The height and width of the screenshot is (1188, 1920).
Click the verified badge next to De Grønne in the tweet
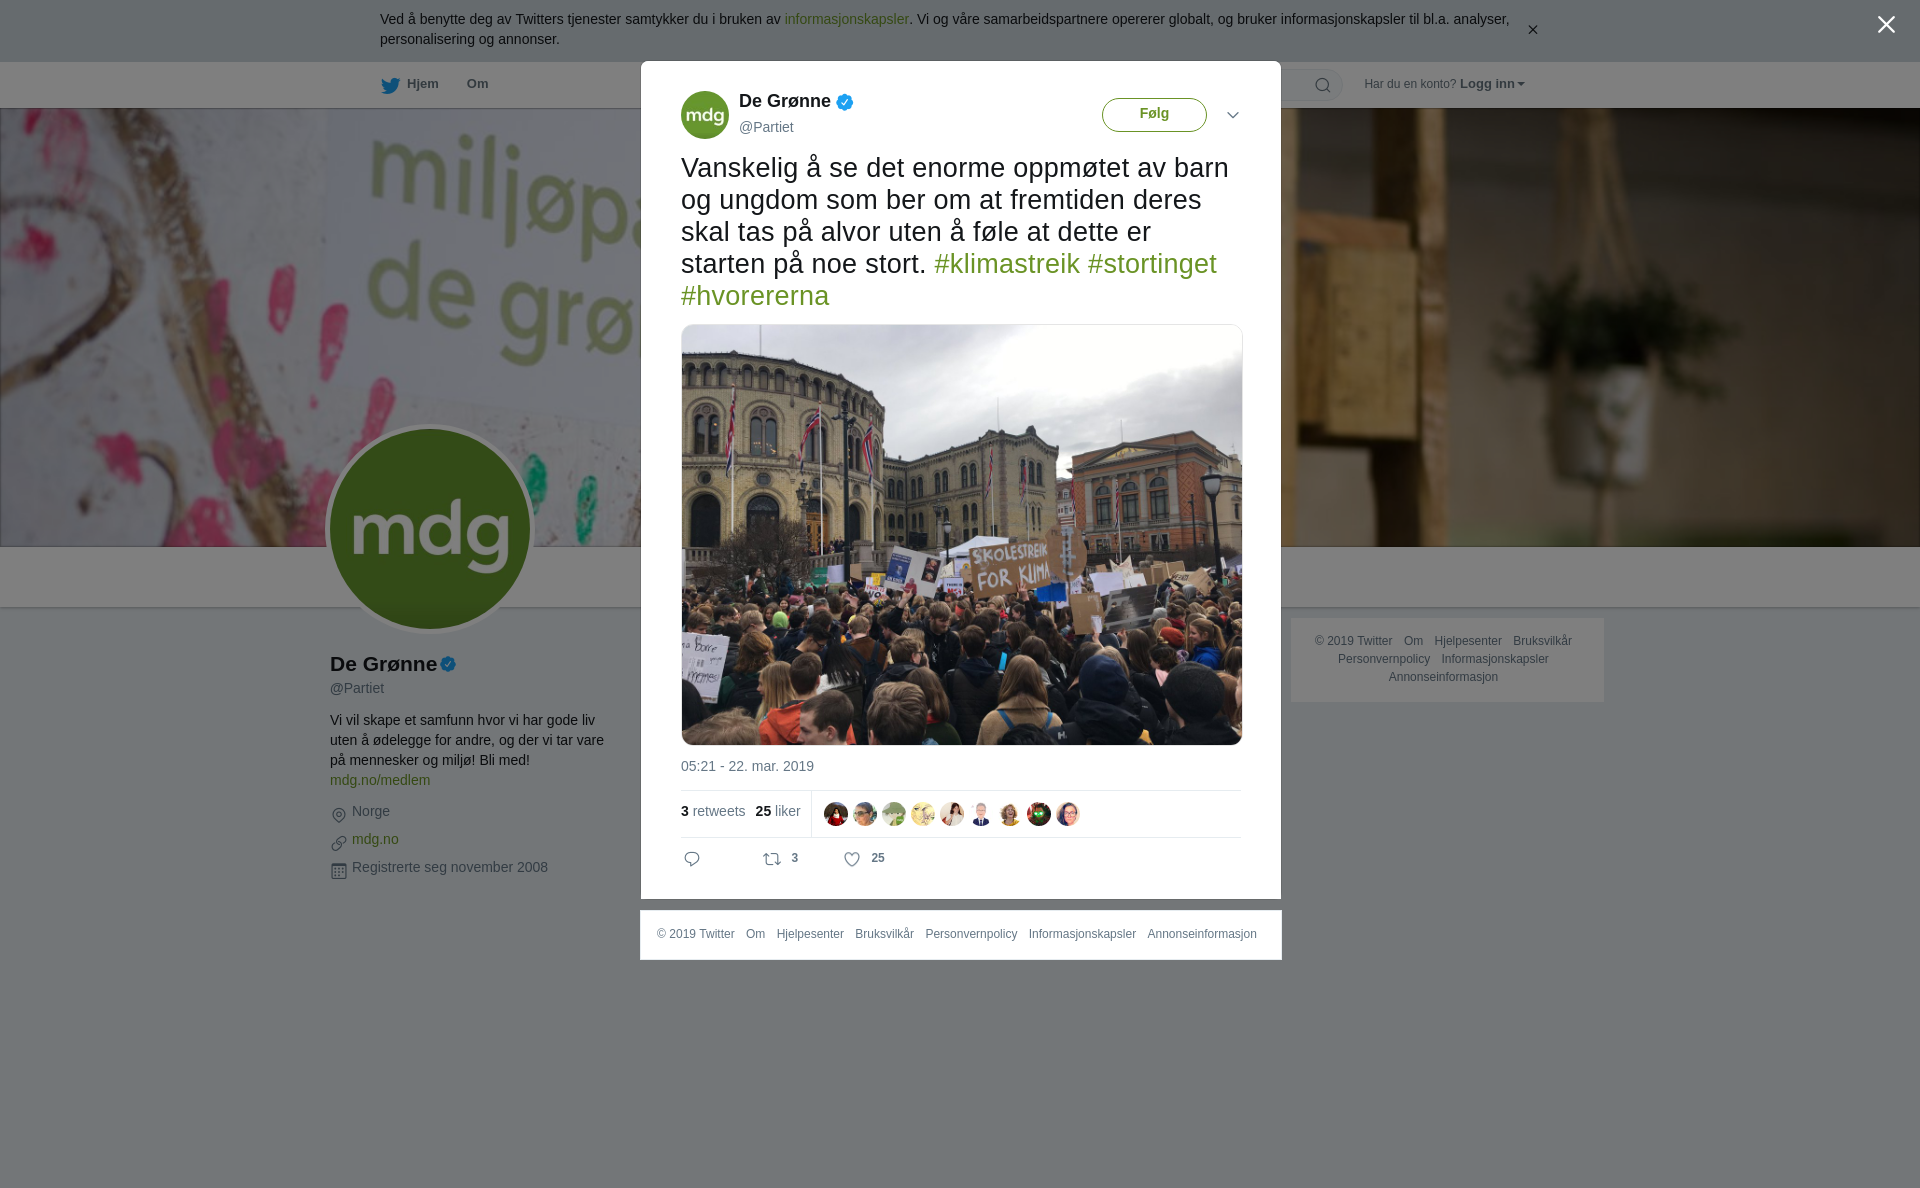click(845, 102)
